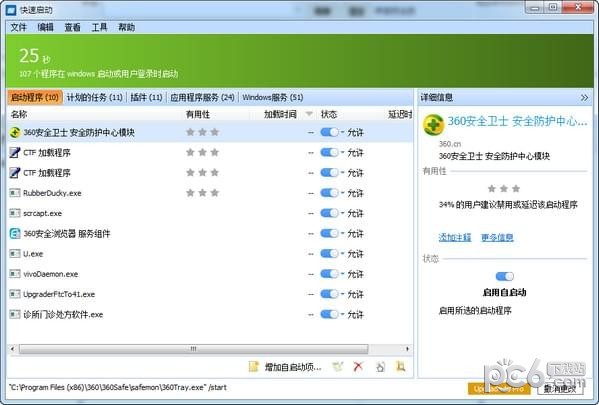The image size is (599, 405).
Task: Open state dropdown arrow for UpgraderFtcTo41.exe
Action: tap(342, 294)
